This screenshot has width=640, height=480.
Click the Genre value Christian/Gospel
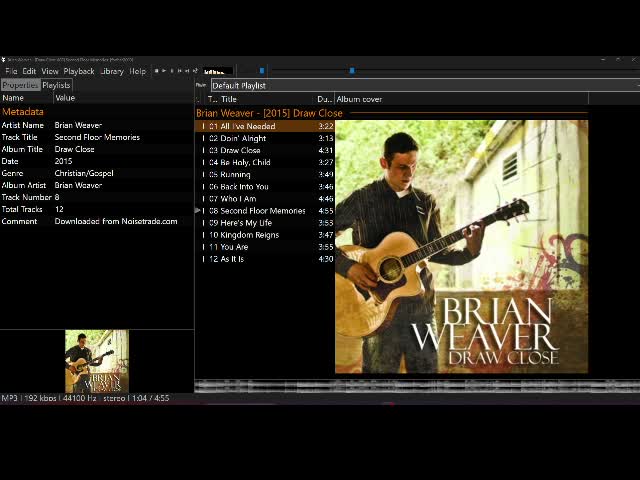click(84, 173)
